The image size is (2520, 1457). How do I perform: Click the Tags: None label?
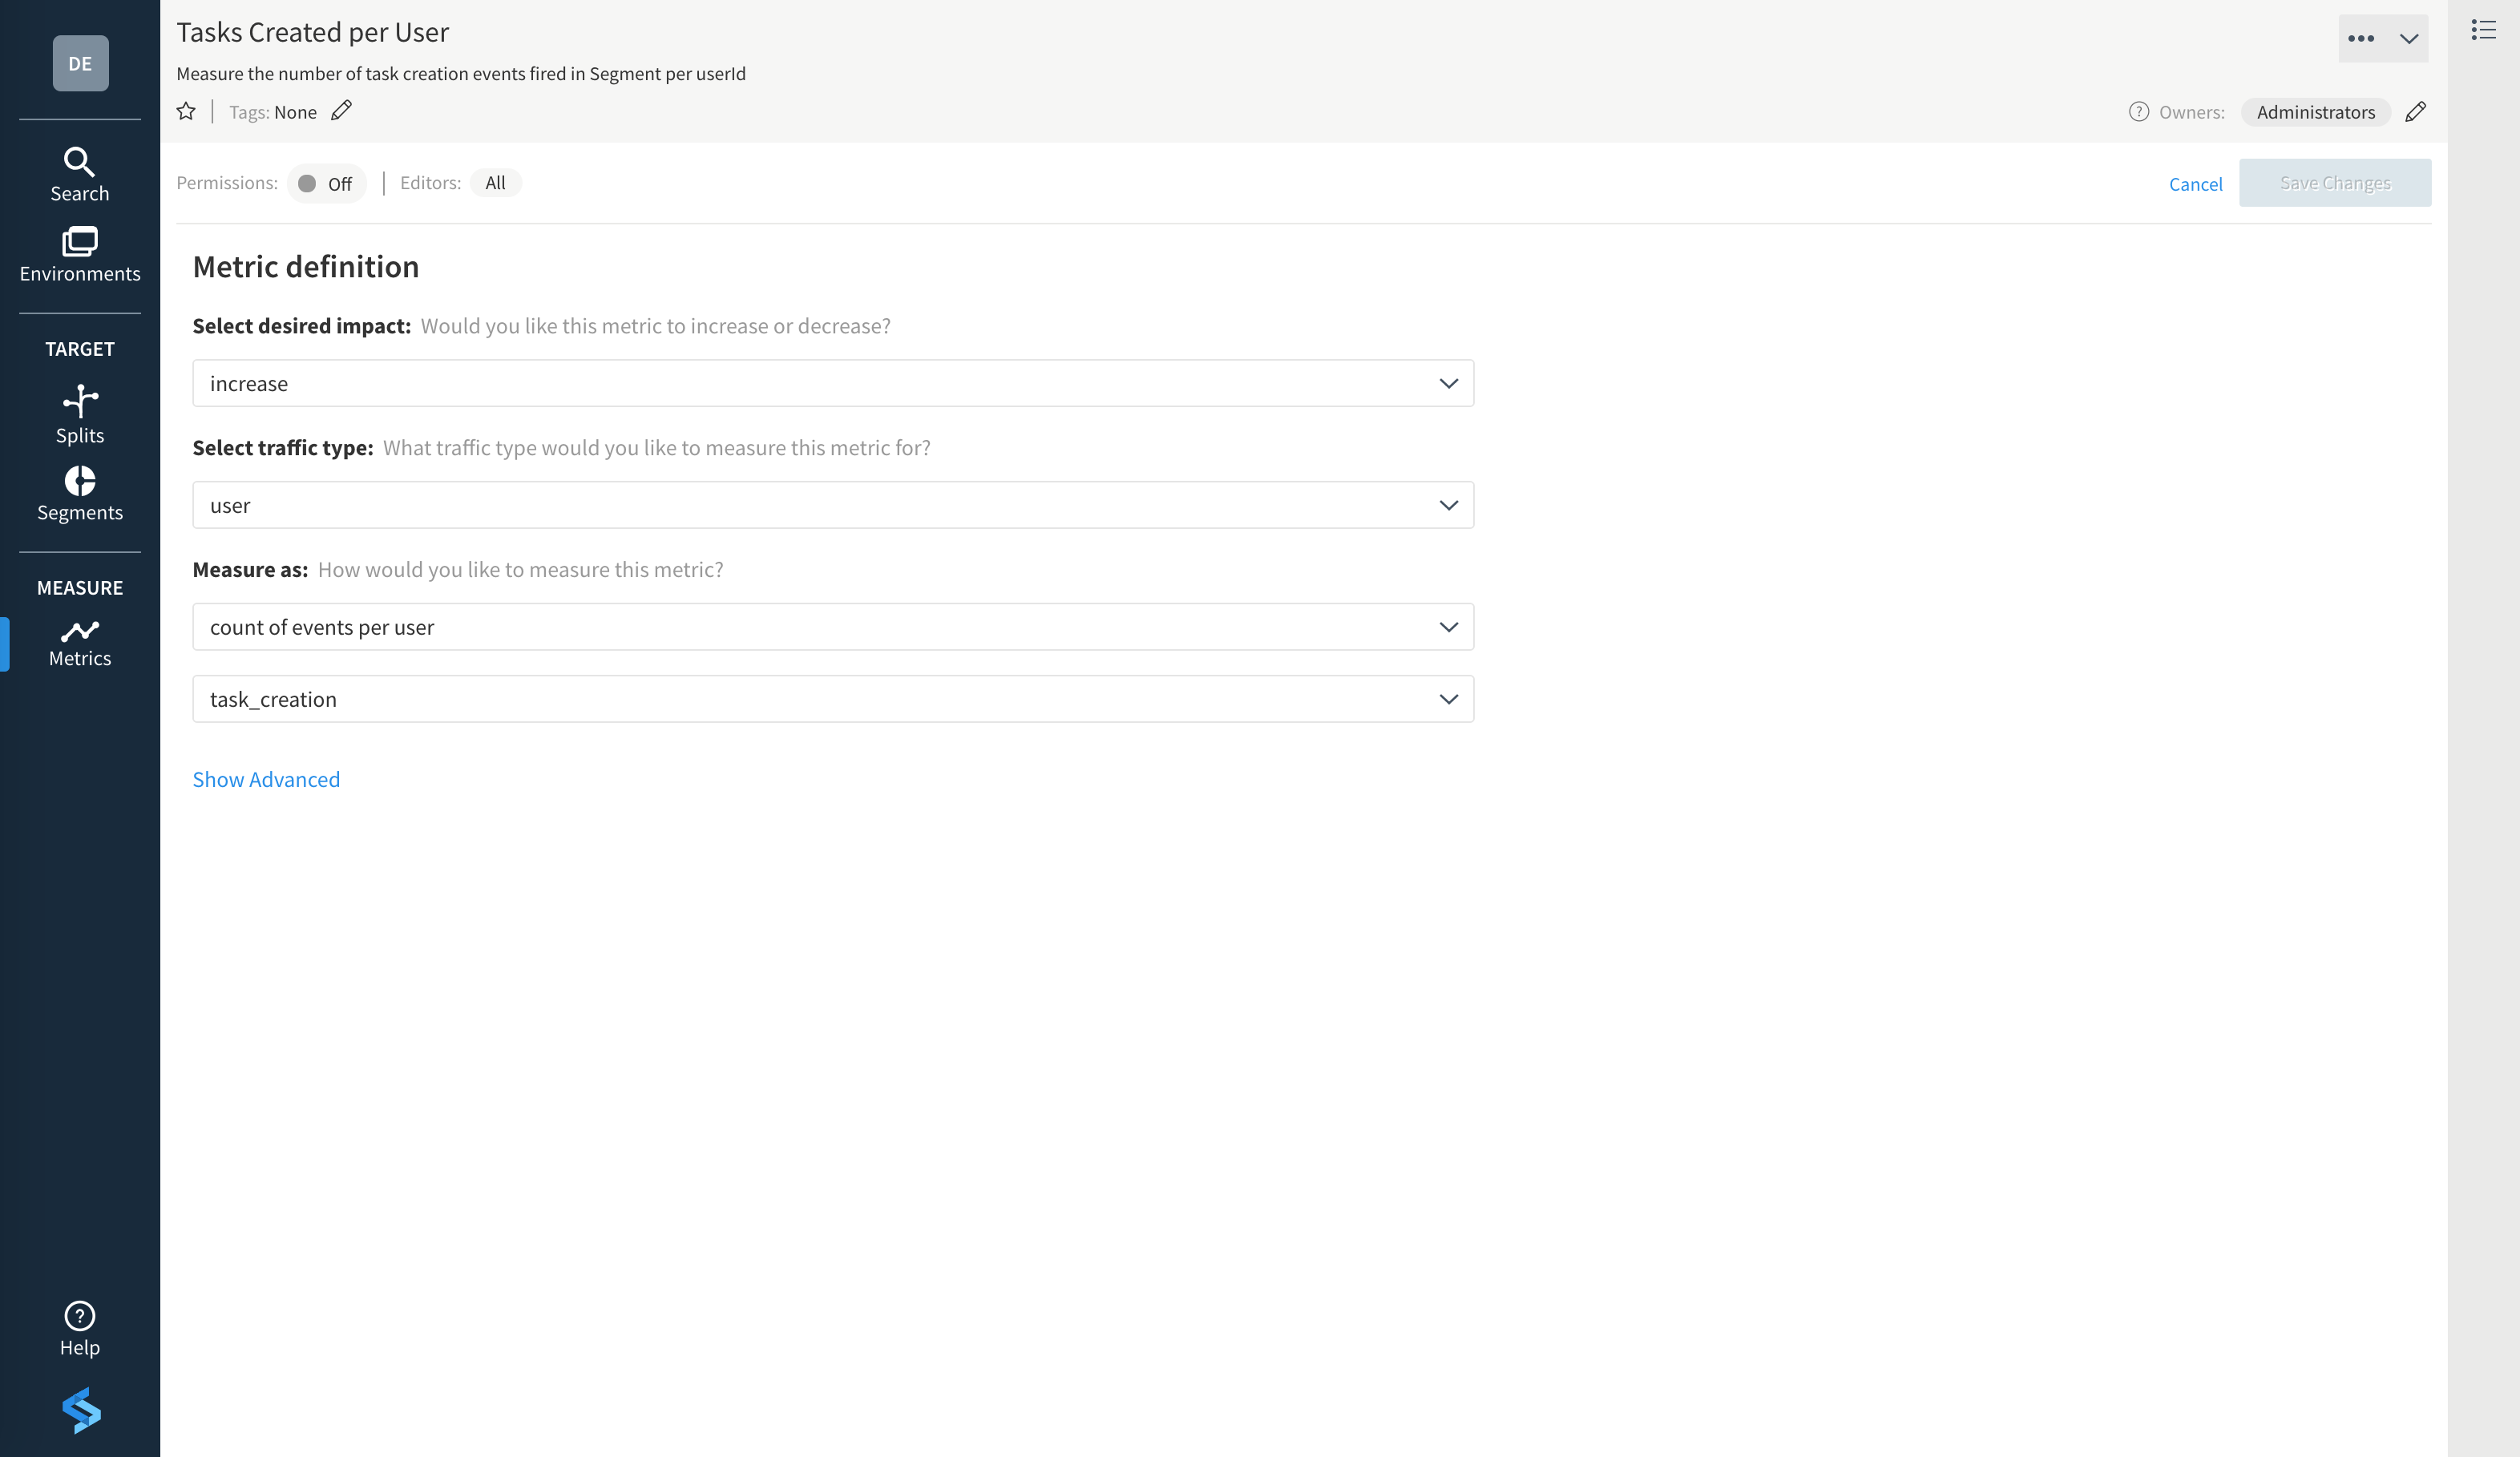coord(273,112)
